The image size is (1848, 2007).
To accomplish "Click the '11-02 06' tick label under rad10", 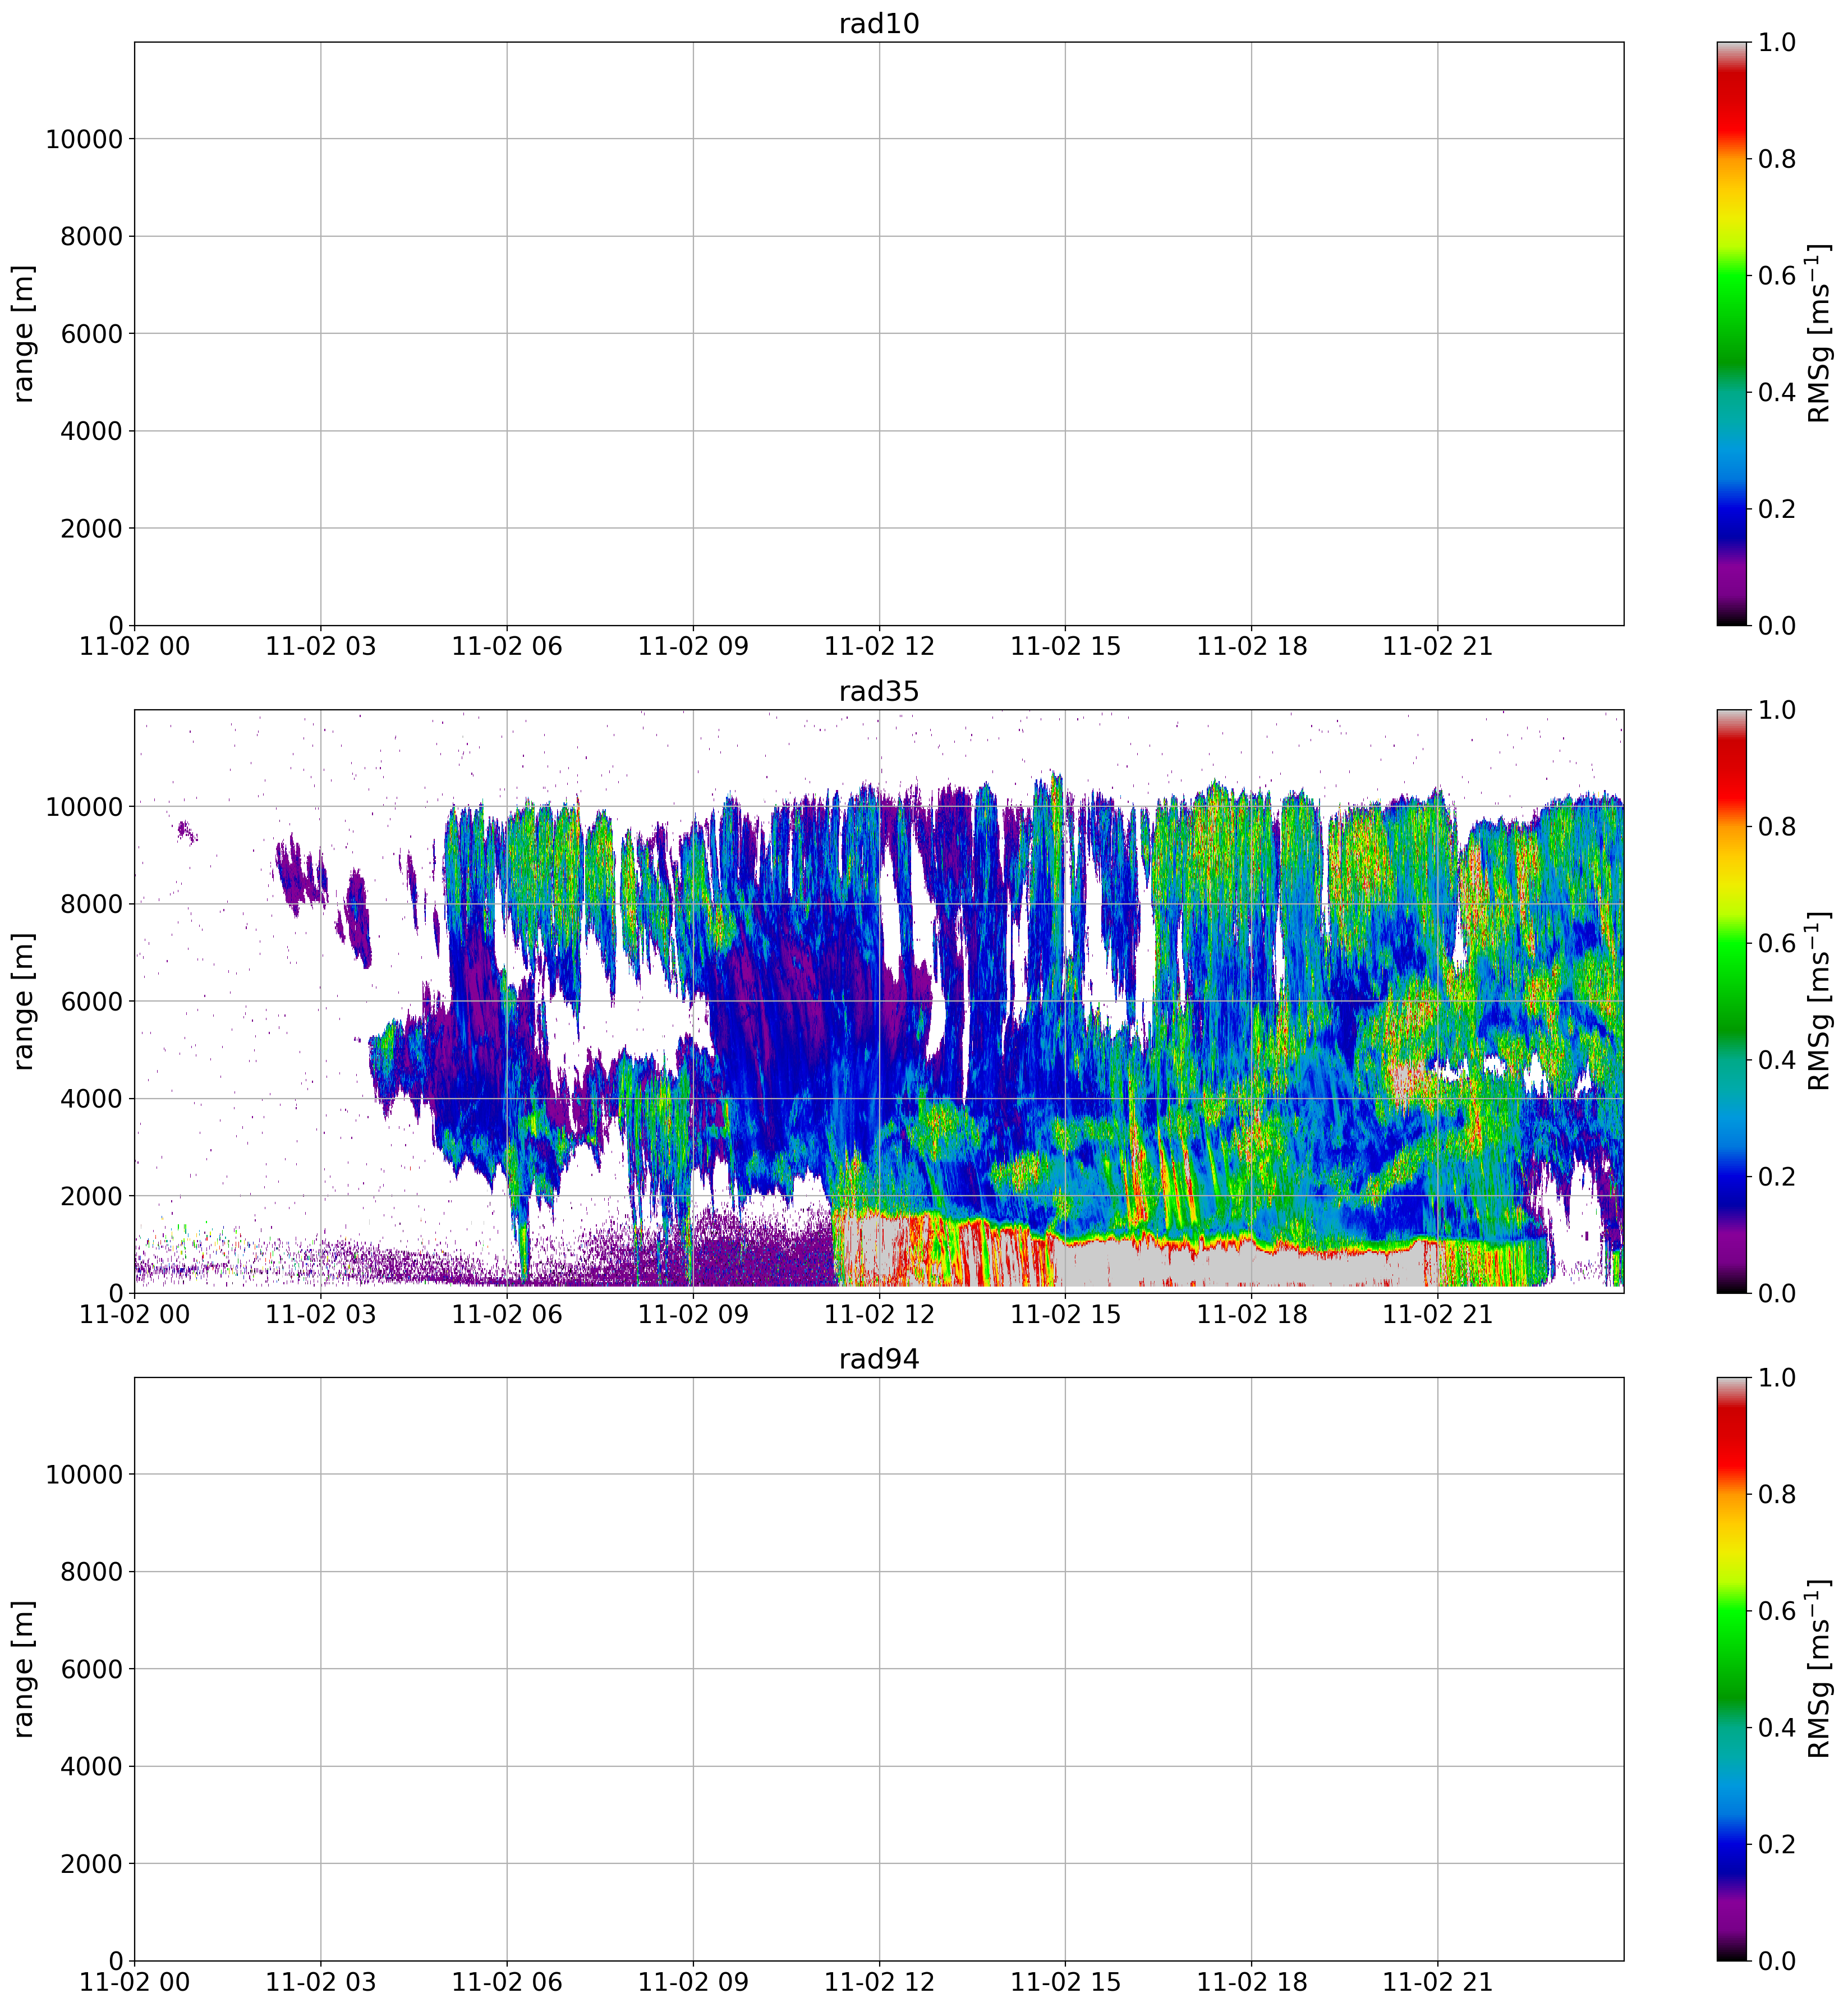I will 506,647.
